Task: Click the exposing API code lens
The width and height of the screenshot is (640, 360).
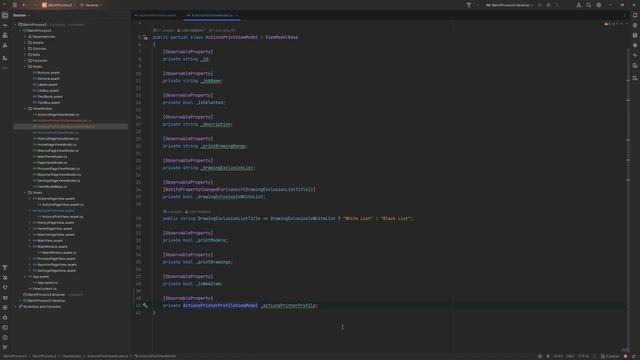Action: pyautogui.click(x=222, y=30)
